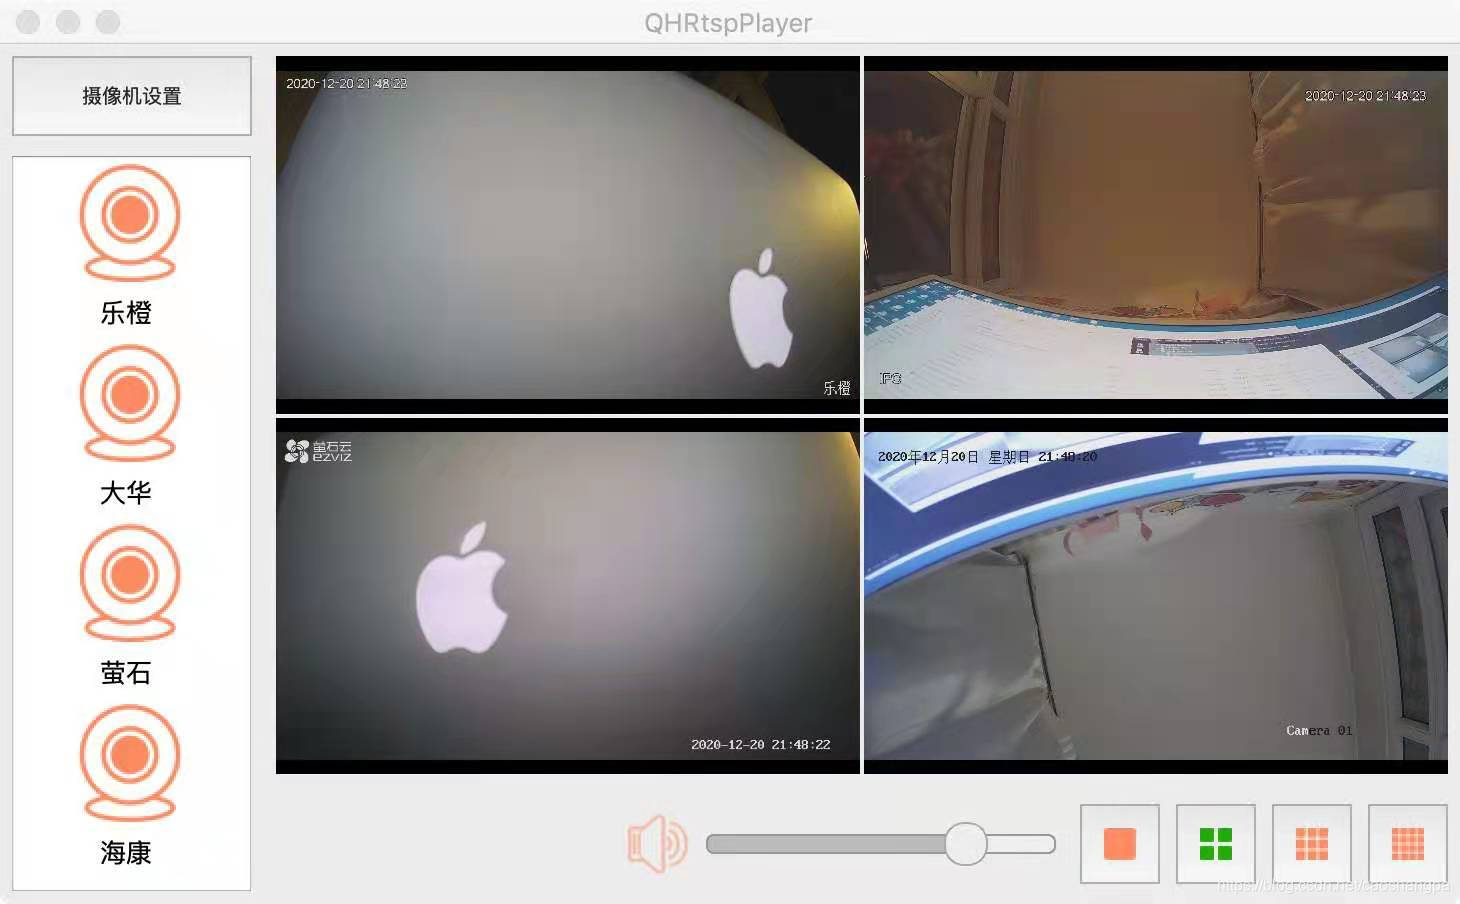Screen dimensions: 1460x904
Task: Click the 萤石 camera label
Action: click(x=126, y=673)
